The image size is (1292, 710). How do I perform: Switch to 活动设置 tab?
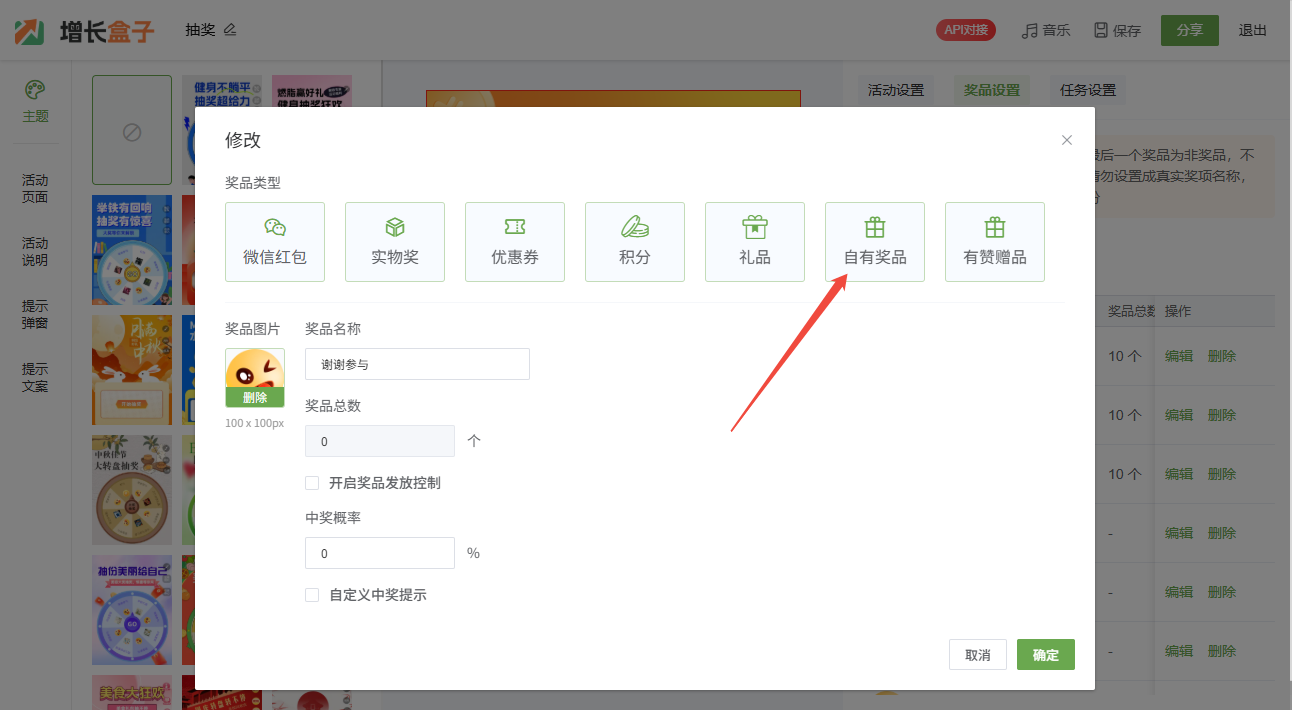[896, 90]
